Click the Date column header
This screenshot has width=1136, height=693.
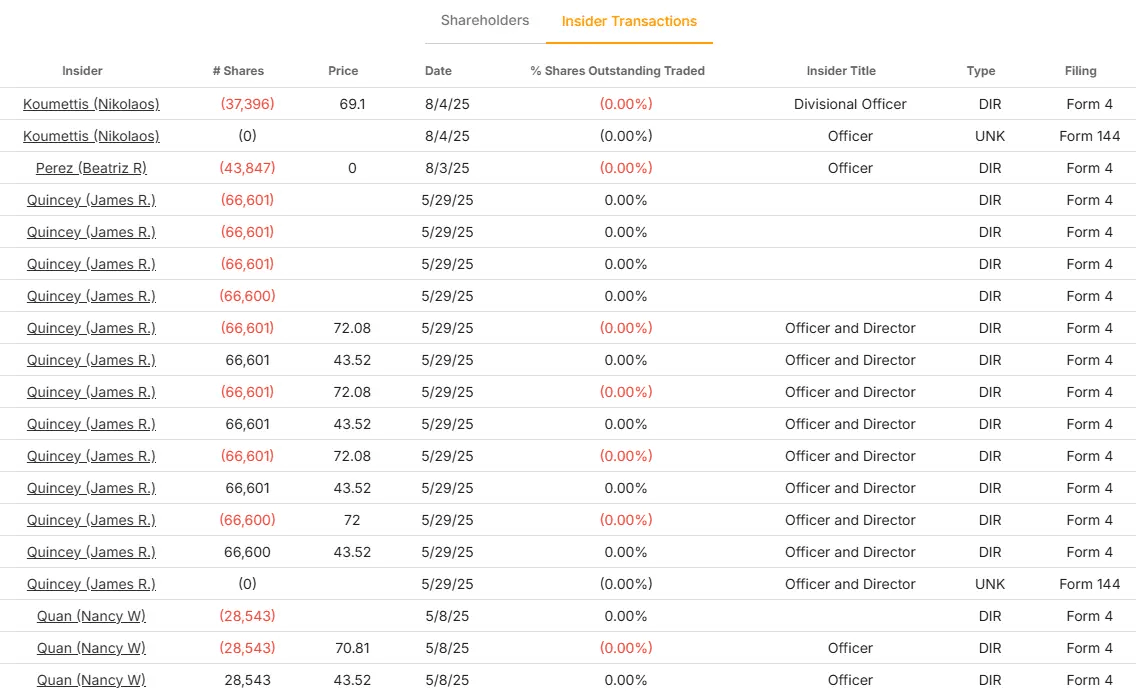[x=438, y=71]
